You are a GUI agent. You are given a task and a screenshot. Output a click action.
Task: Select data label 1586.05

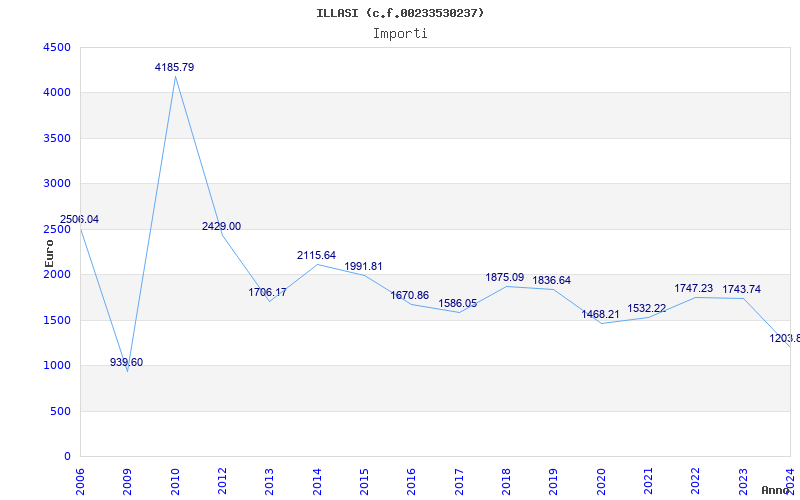(x=458, y=304)
